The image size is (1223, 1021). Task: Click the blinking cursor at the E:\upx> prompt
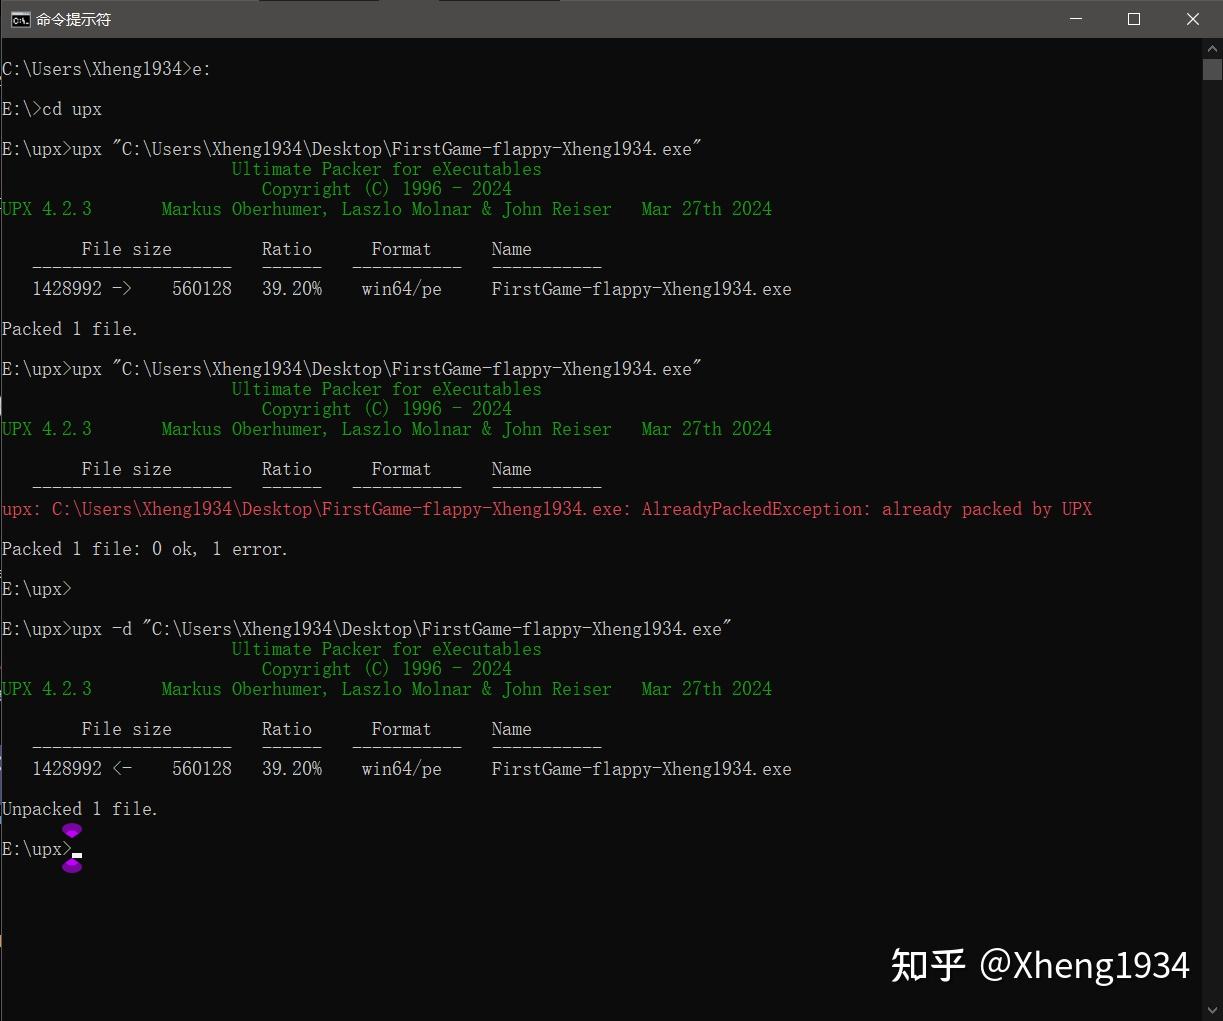click(79, 854)
